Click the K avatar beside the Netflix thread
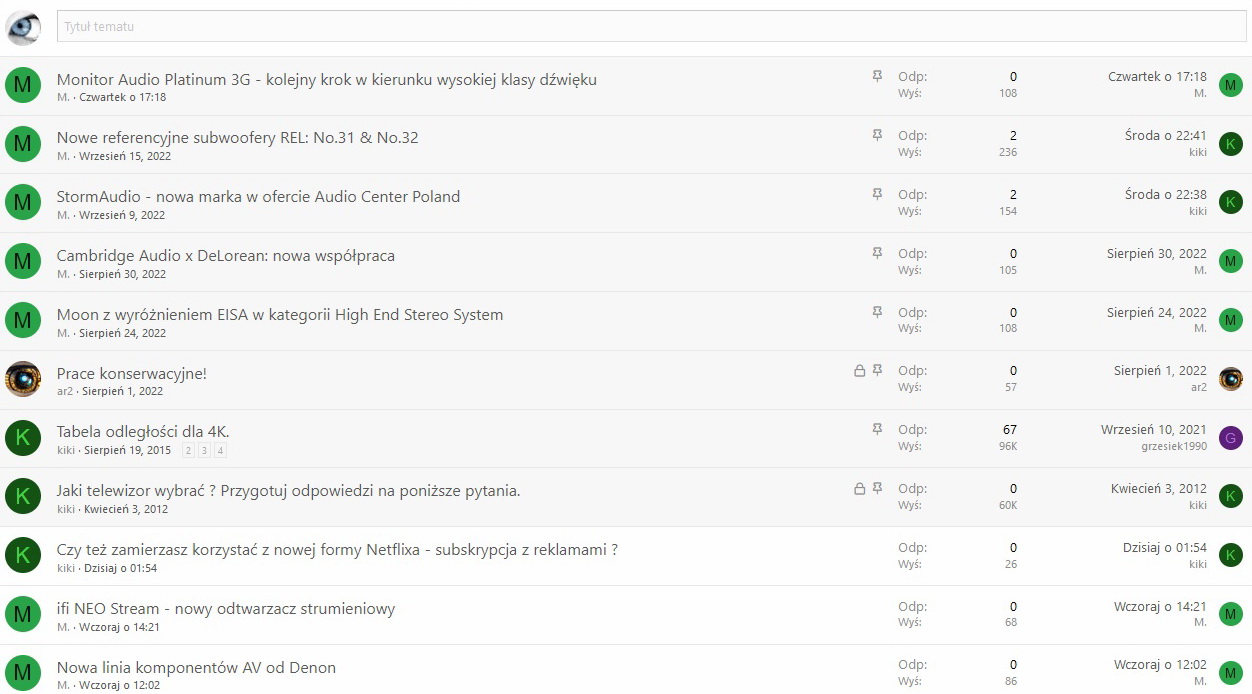This screenshot has width=1252, height=694. 23,556
